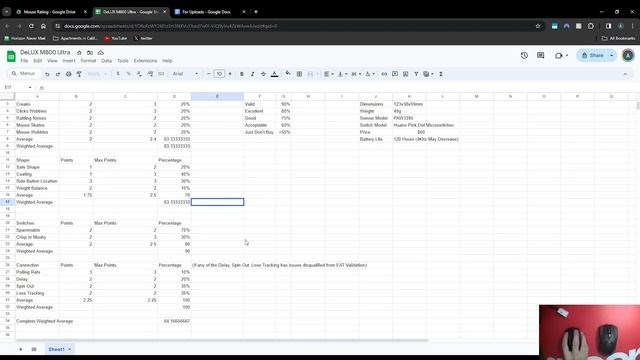Toggle bold formatting
The image size is (640, 360).
[x=242, y=74]
